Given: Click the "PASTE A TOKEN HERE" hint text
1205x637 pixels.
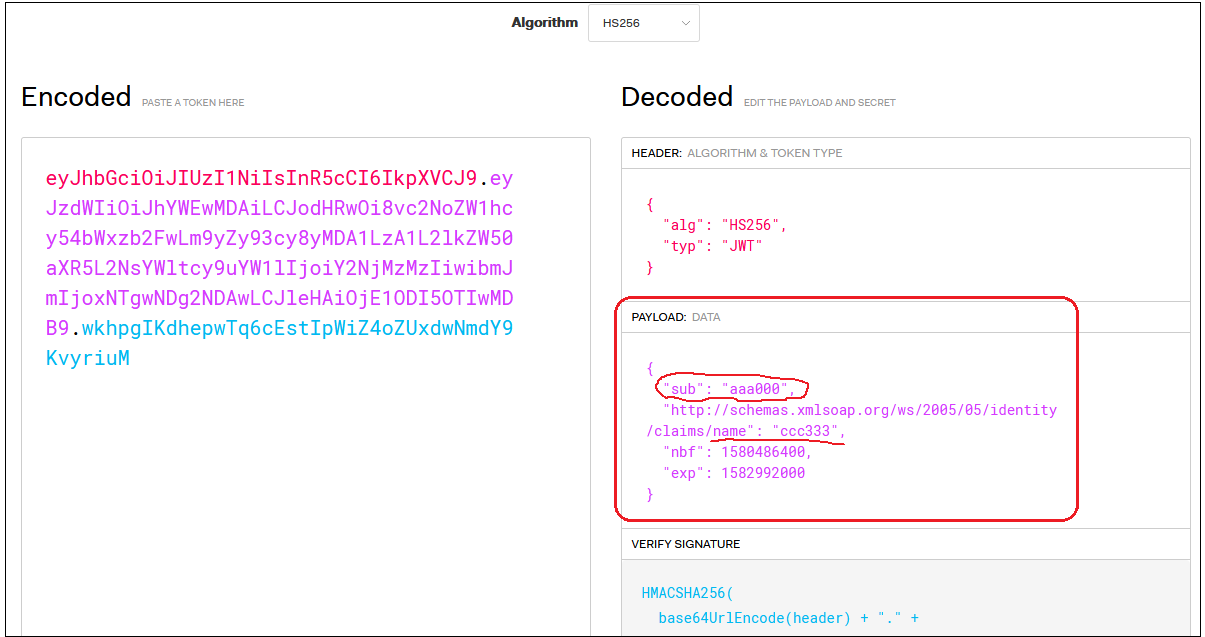Looking at the screenshot, I should [x=193, y=102].
